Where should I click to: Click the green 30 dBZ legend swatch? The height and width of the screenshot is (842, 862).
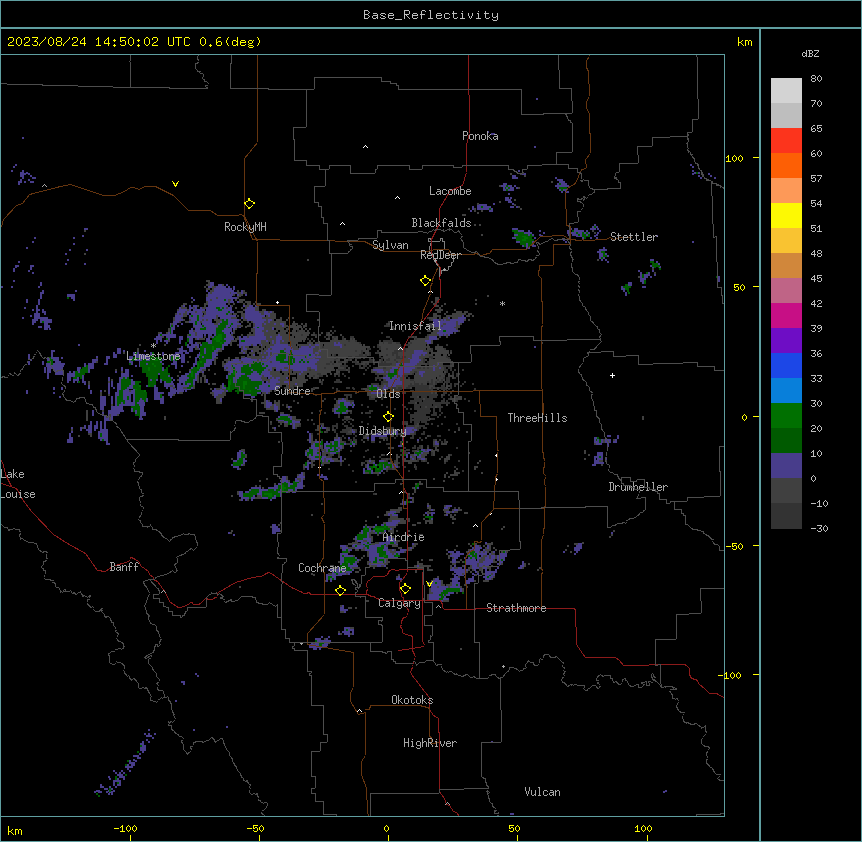pos(786,416)
